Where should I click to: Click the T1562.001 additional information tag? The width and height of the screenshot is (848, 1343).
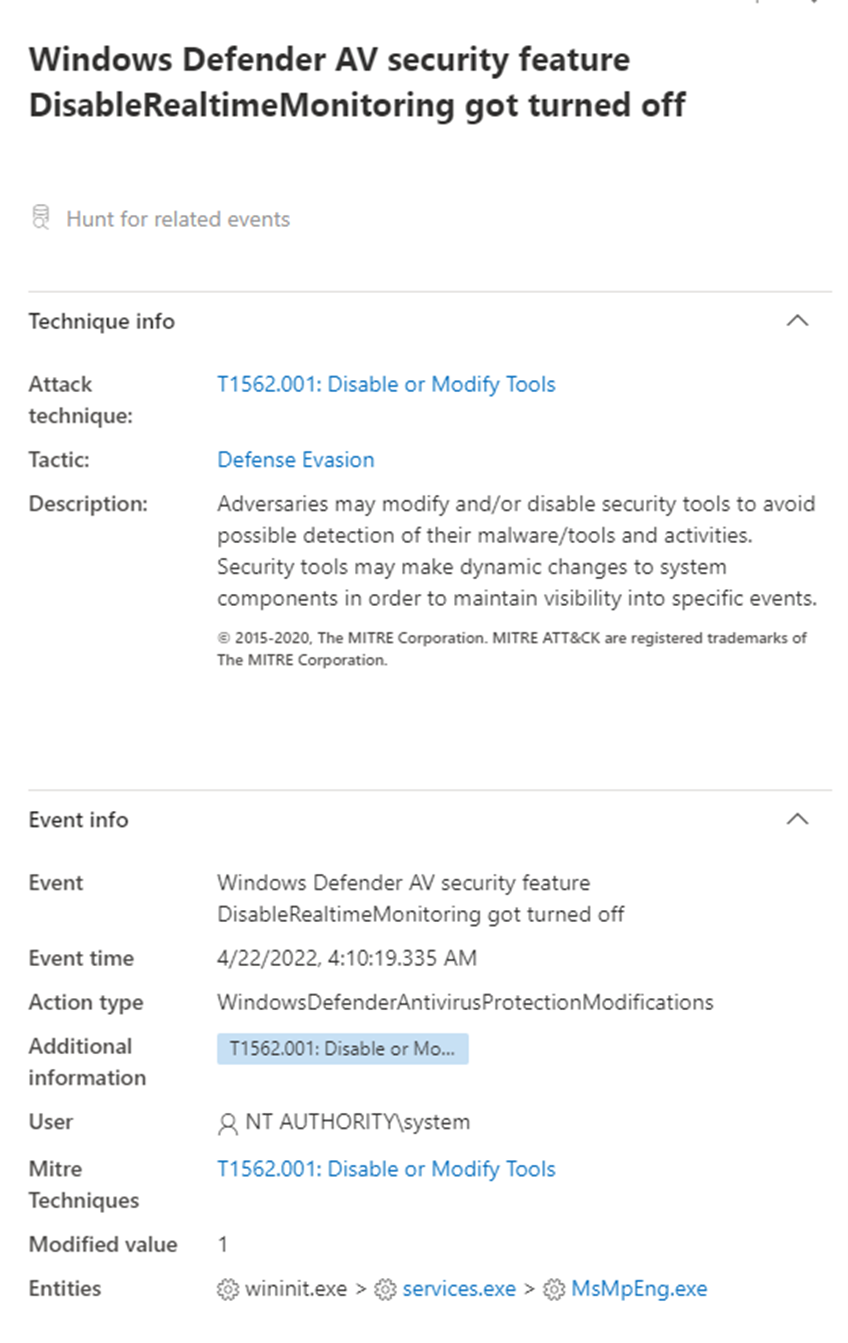pyautogui.click(x=342, y=1049)
